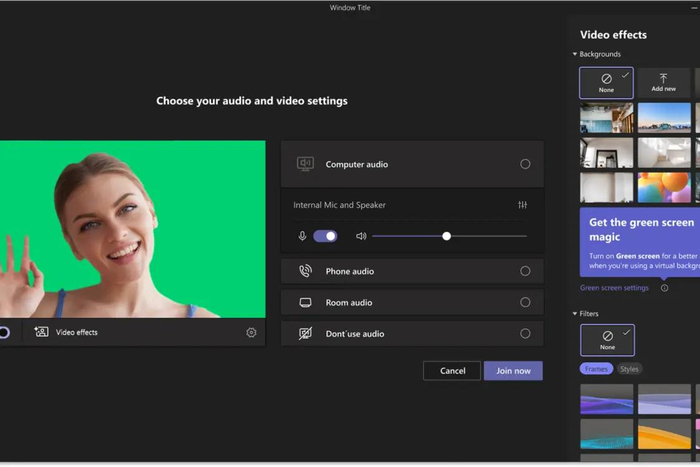Click the microphone icon
The image size is (700, 467).
[x=302, y=236]
